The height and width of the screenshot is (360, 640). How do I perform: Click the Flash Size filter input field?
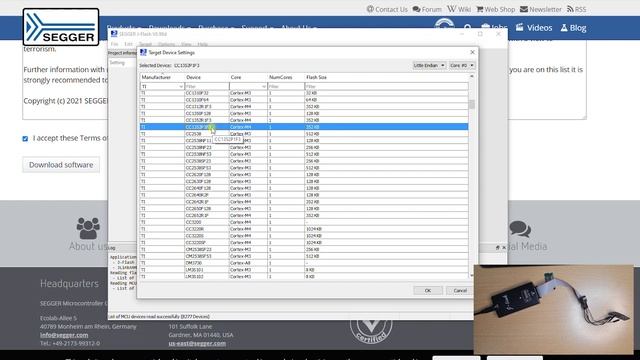(x=386, y=87)
